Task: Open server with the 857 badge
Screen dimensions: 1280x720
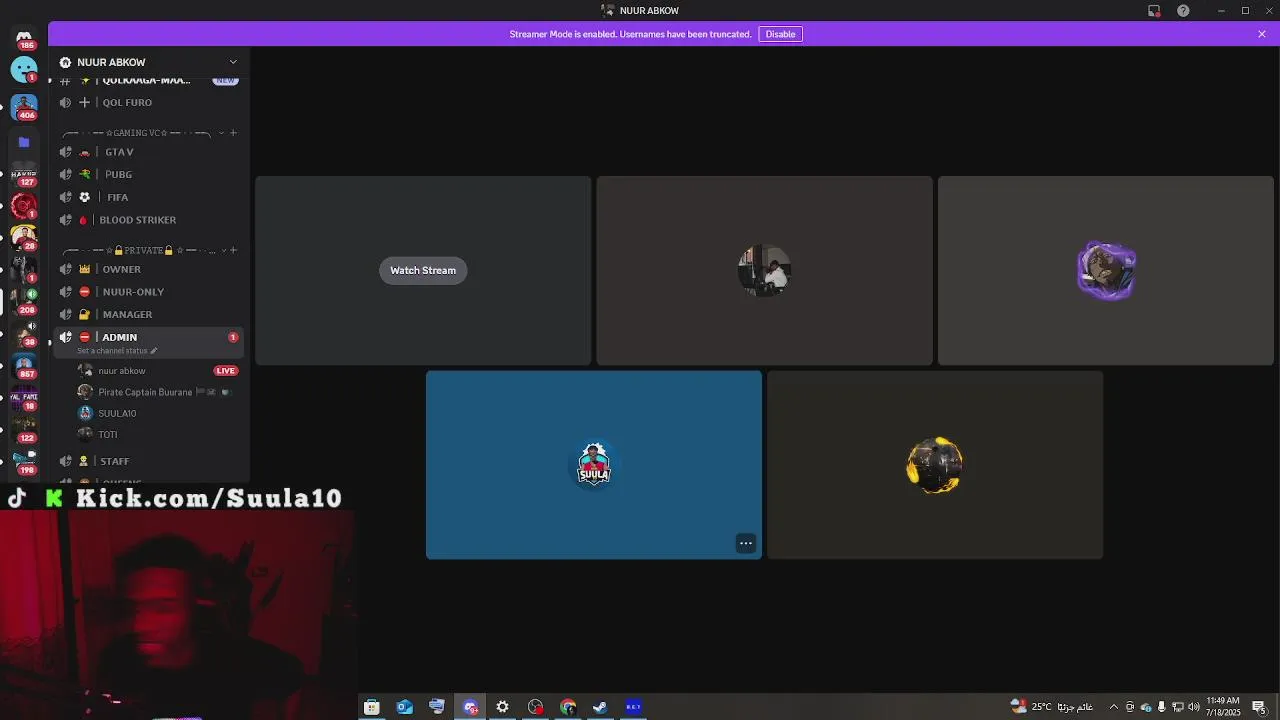Action: click(x=24, y=366)
